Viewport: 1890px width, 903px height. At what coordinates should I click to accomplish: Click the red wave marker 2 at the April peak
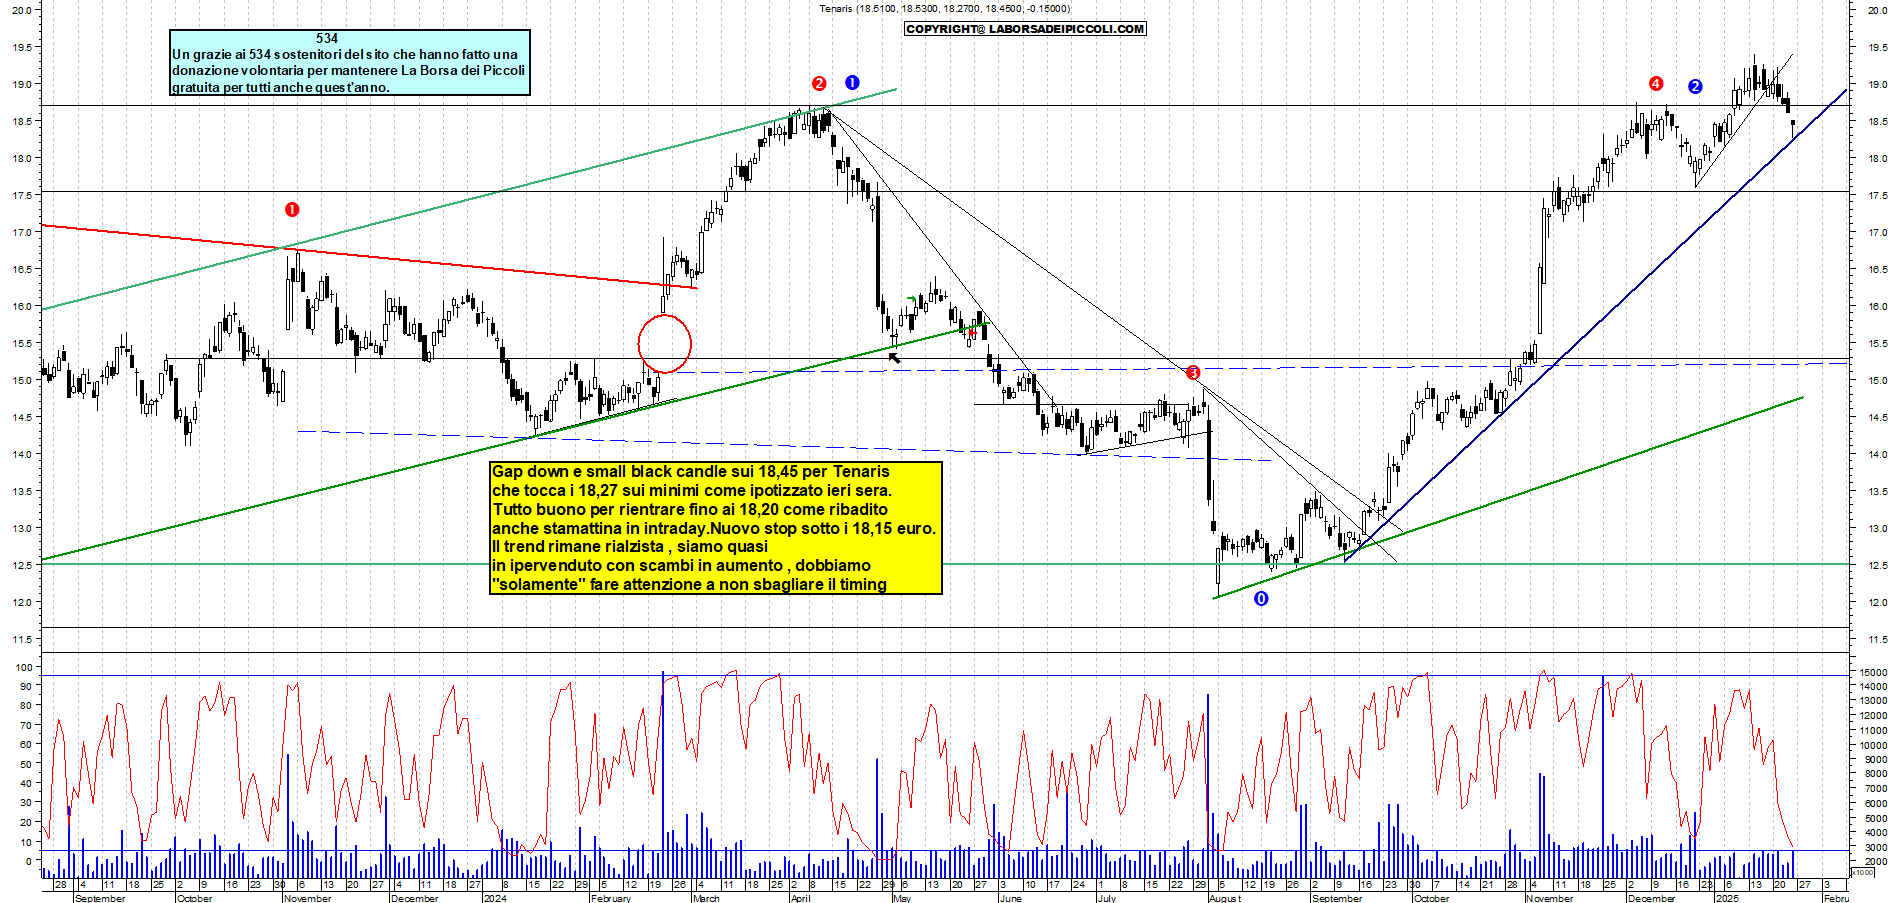pyautogui.click(x=819, y=83)
